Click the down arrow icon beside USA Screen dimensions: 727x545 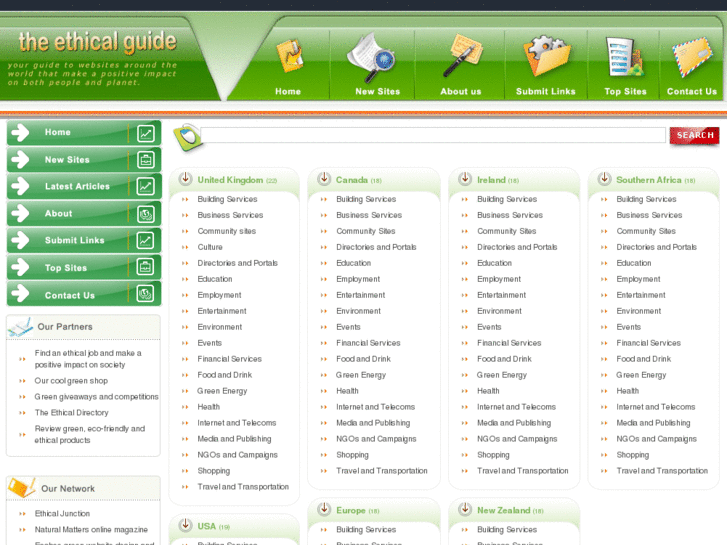click(185, 525)
